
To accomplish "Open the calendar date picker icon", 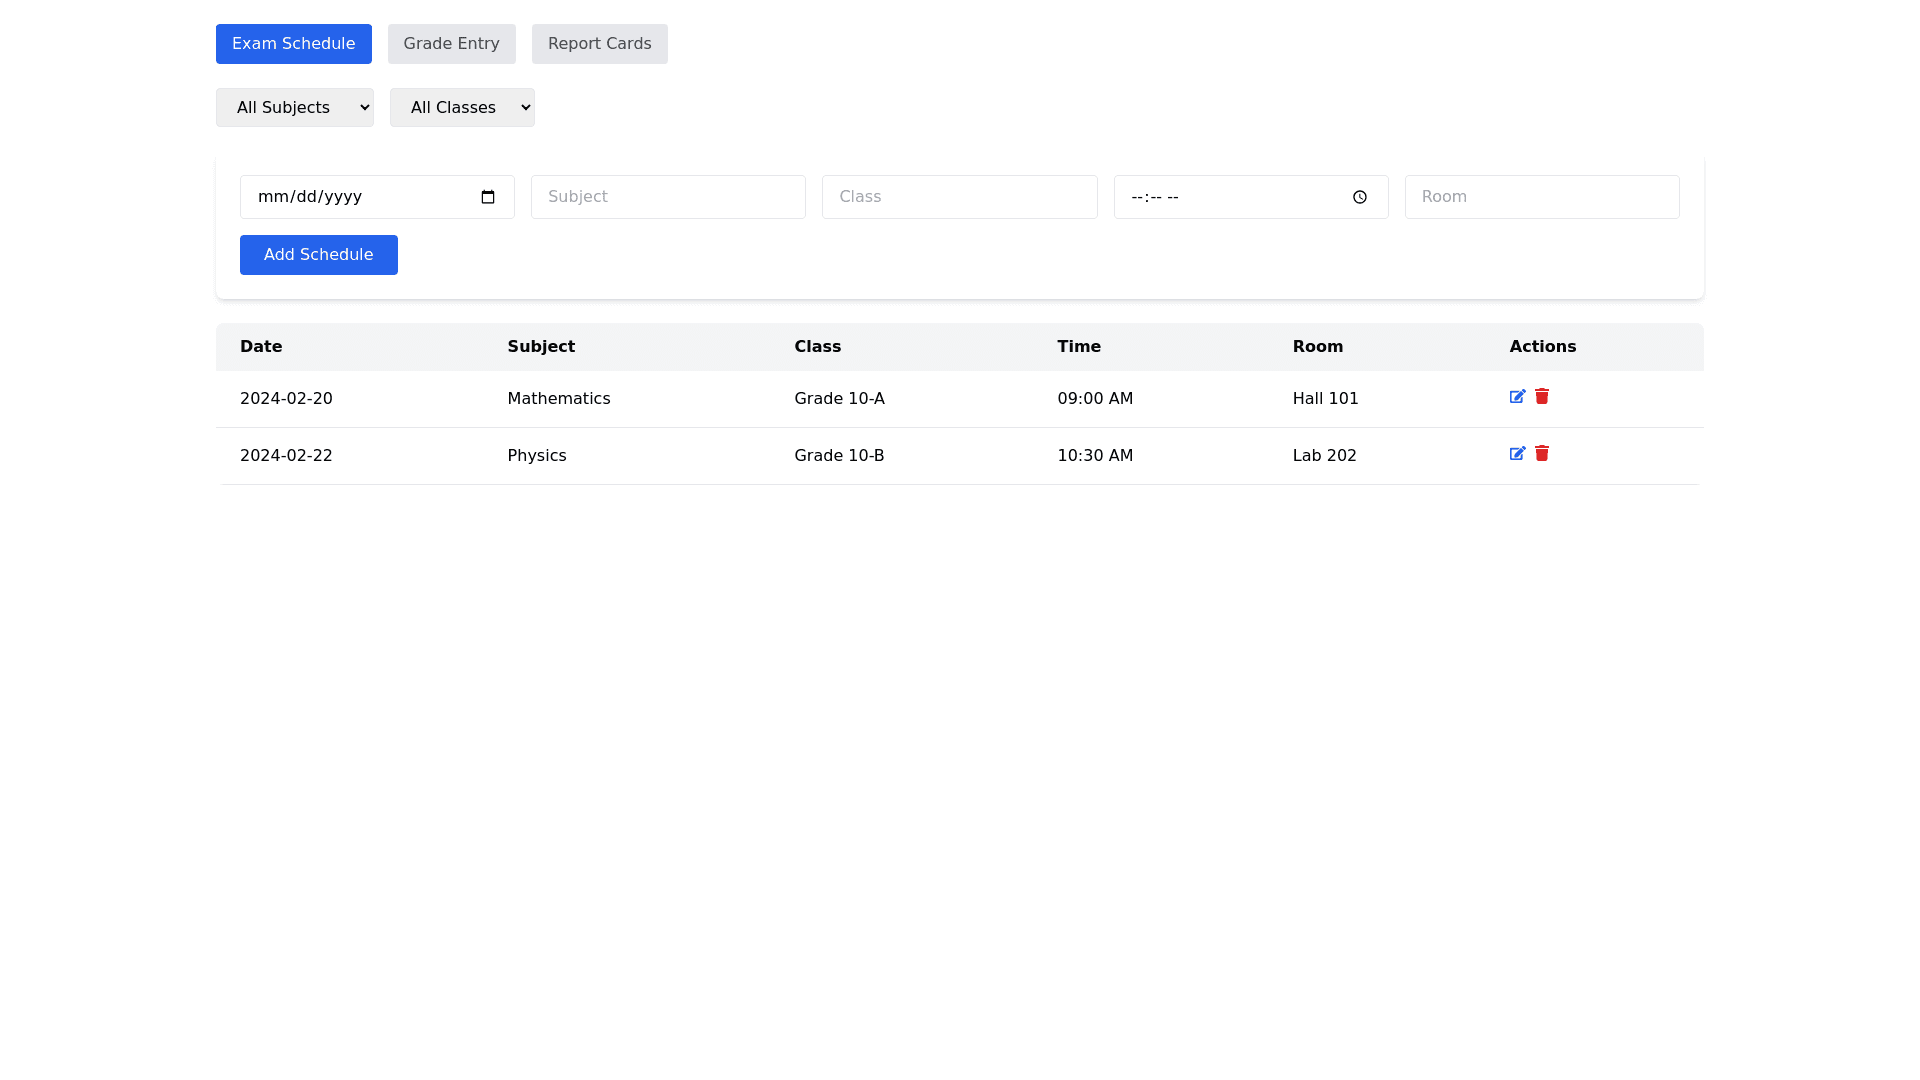I will [x=488, y=197].
